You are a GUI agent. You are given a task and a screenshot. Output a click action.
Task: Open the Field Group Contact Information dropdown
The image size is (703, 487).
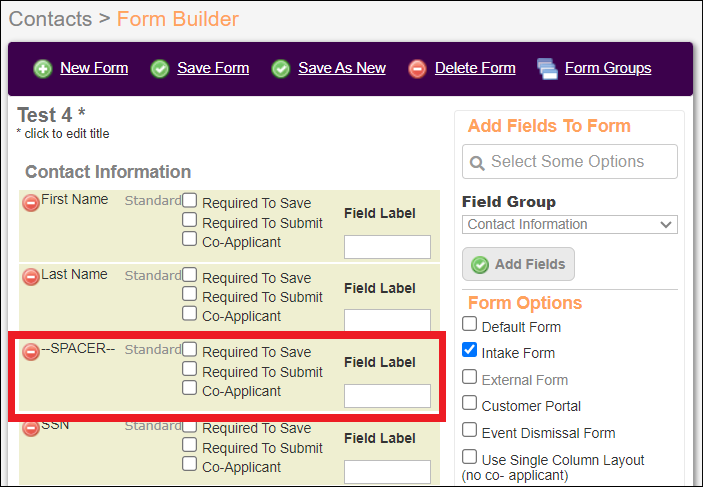(x=570, y=225)
